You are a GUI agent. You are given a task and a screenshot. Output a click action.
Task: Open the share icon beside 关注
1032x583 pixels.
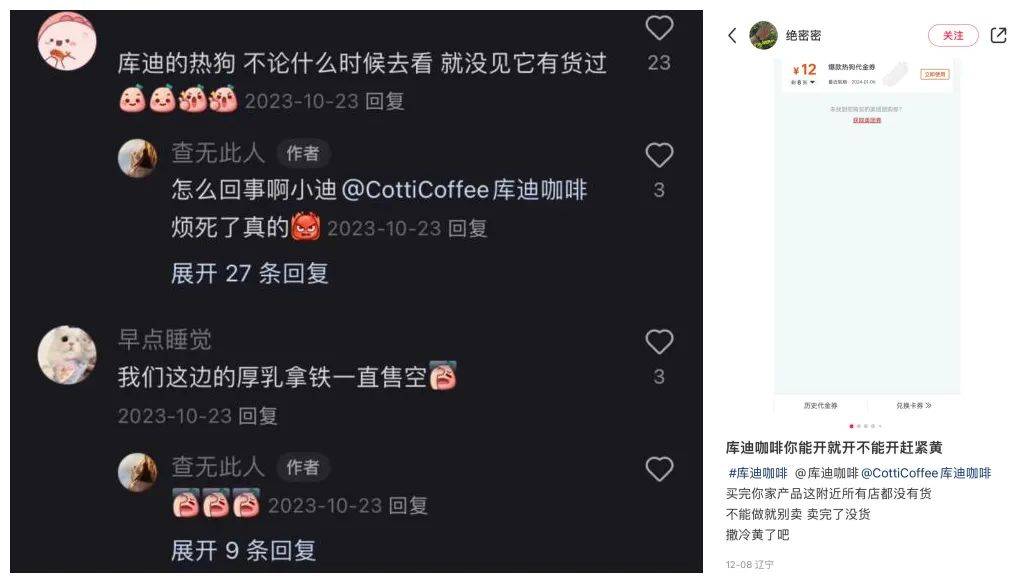[998, 36]
